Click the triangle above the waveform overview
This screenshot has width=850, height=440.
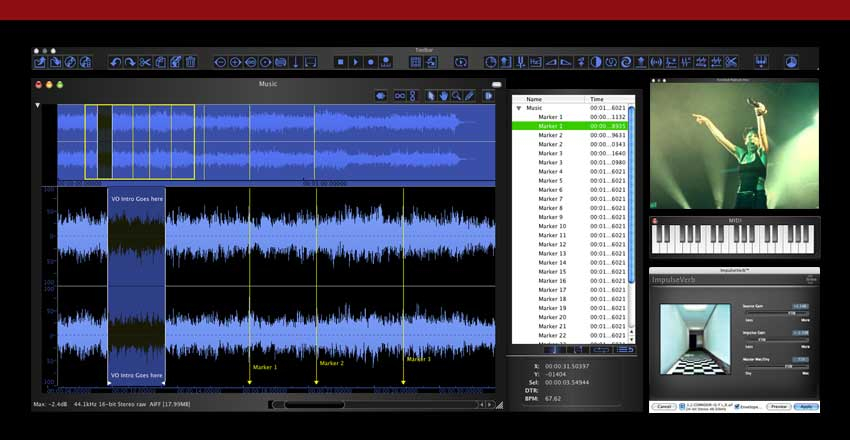[x=38, y=105]
